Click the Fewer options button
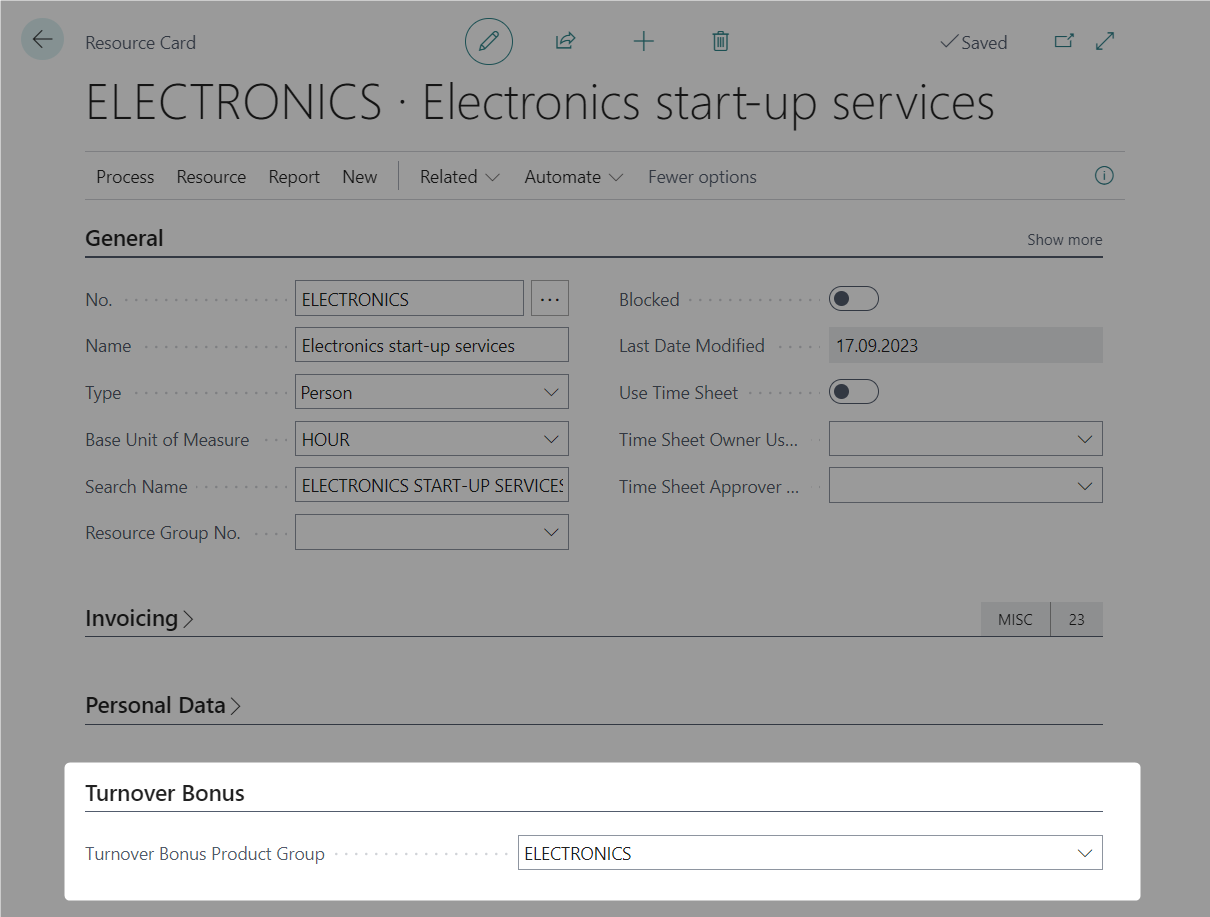The image size is (1210, 917). [702, 177]
